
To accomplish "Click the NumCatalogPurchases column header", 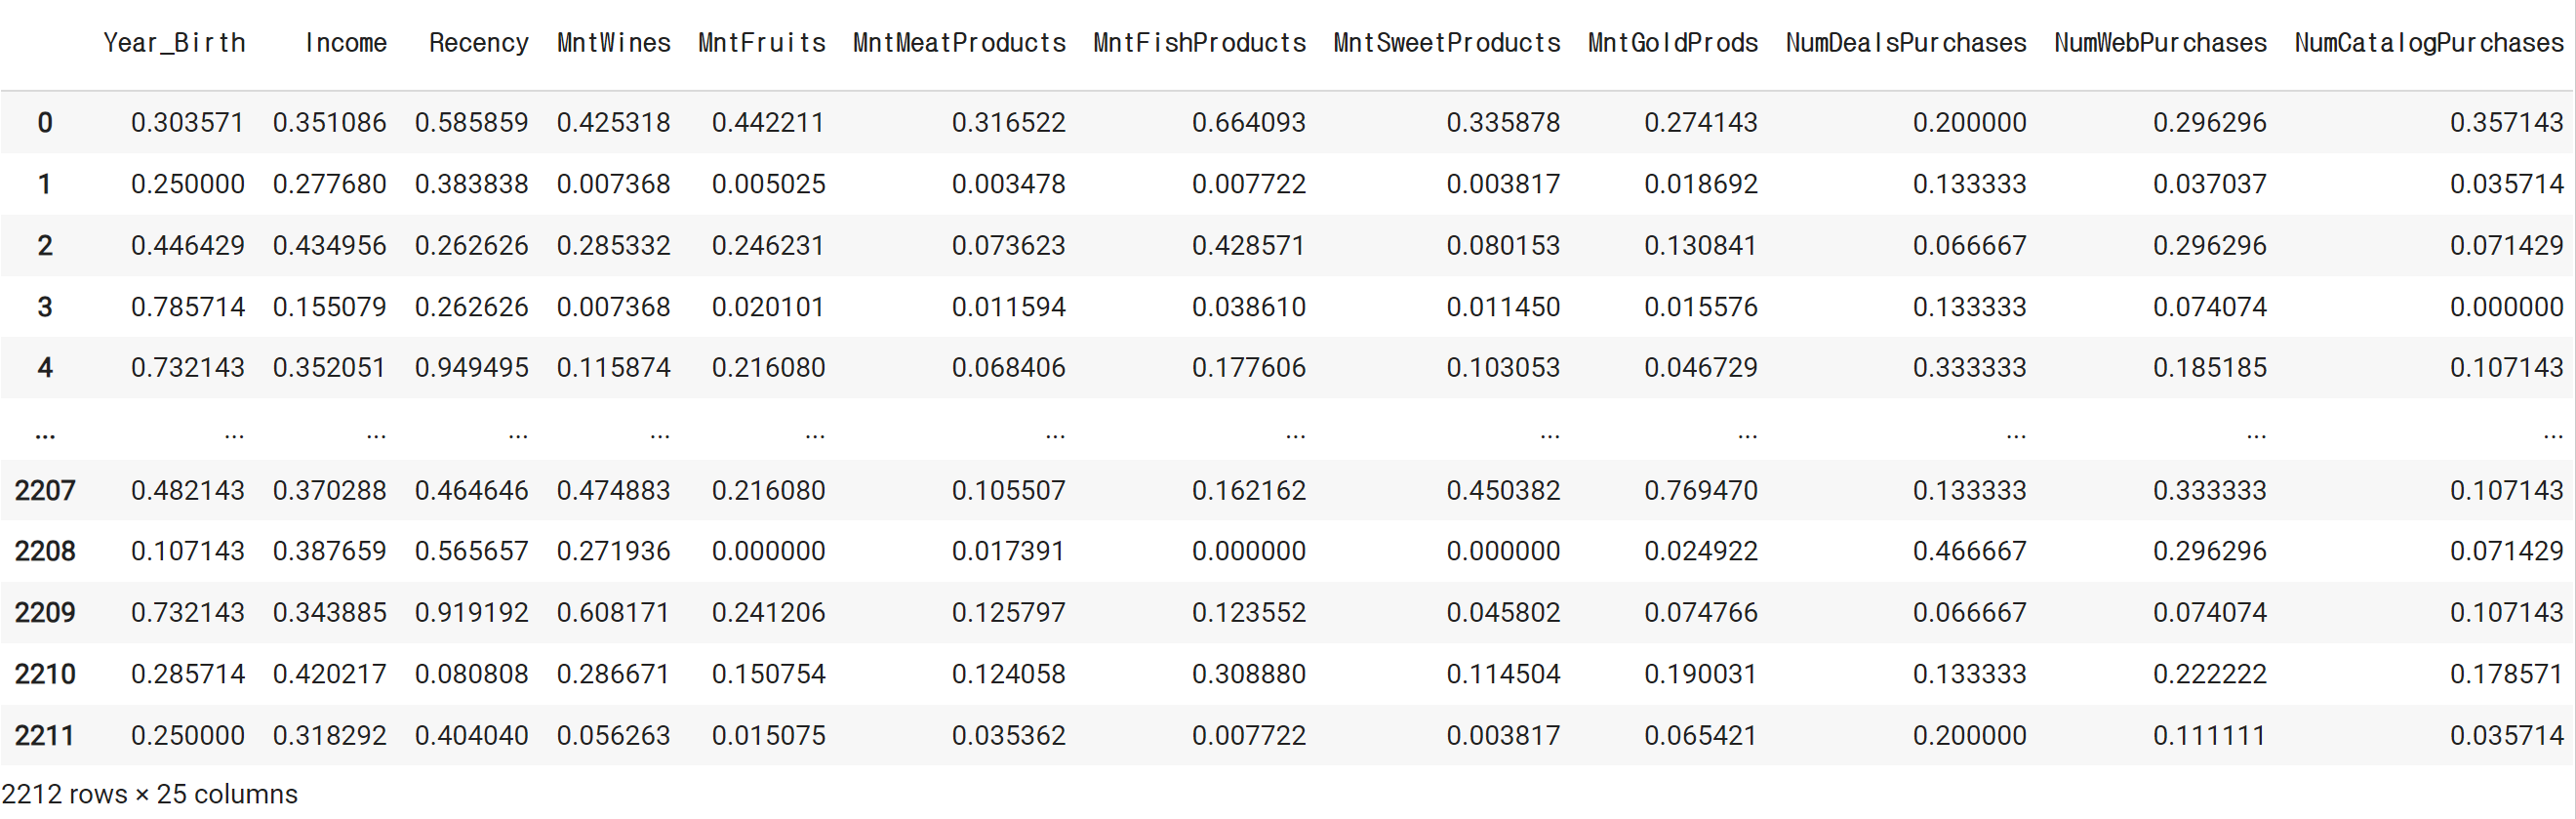I will (2429, 43).
